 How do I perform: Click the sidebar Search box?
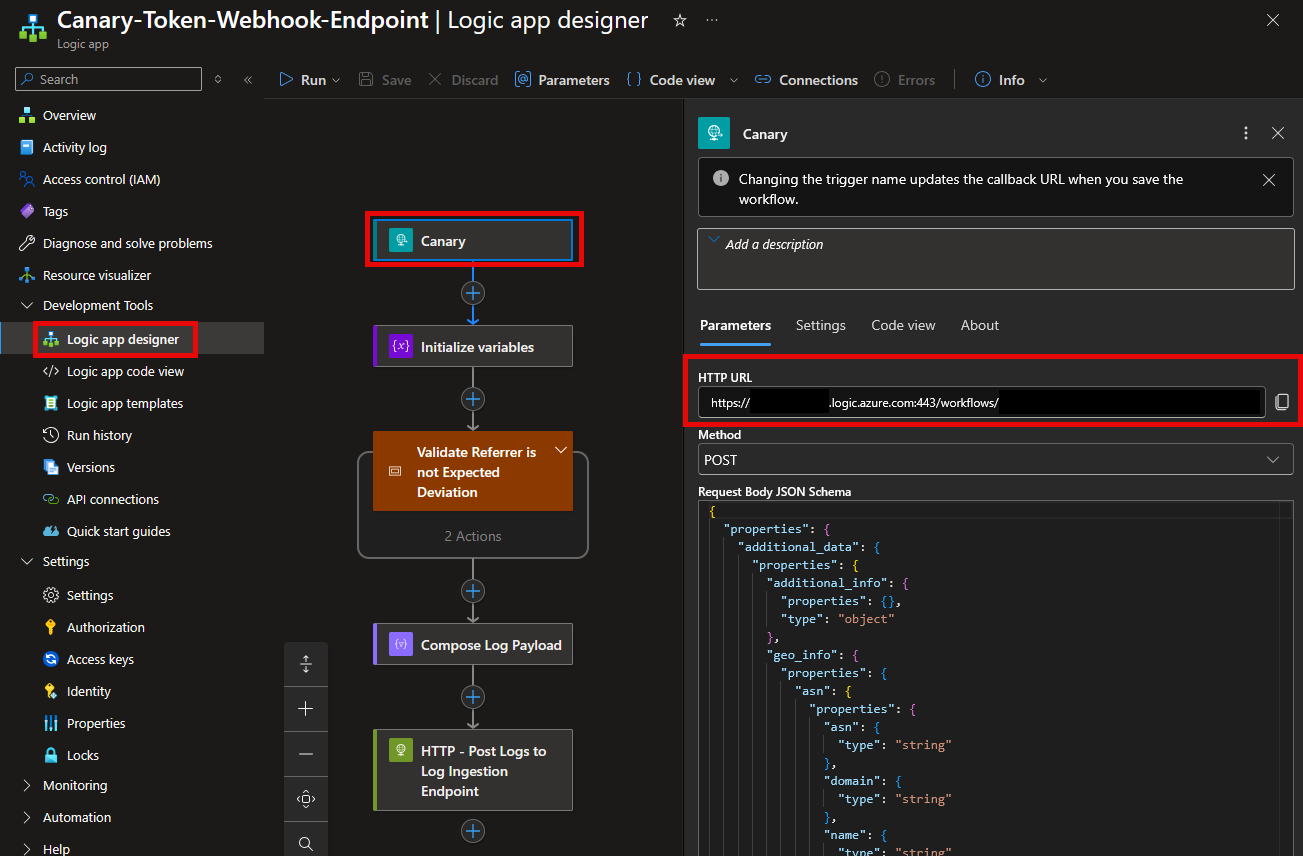tap(108, 79)
